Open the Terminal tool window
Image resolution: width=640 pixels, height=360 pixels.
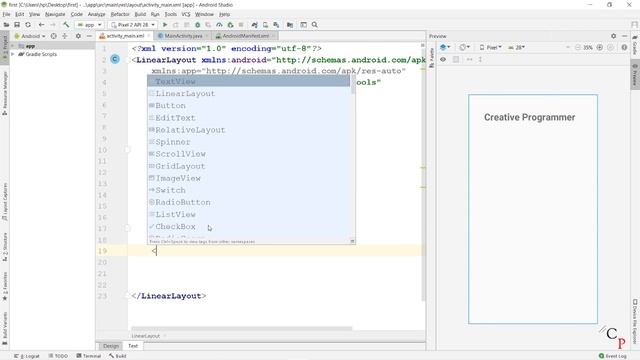pyautogui.click(x=89, y=356)
